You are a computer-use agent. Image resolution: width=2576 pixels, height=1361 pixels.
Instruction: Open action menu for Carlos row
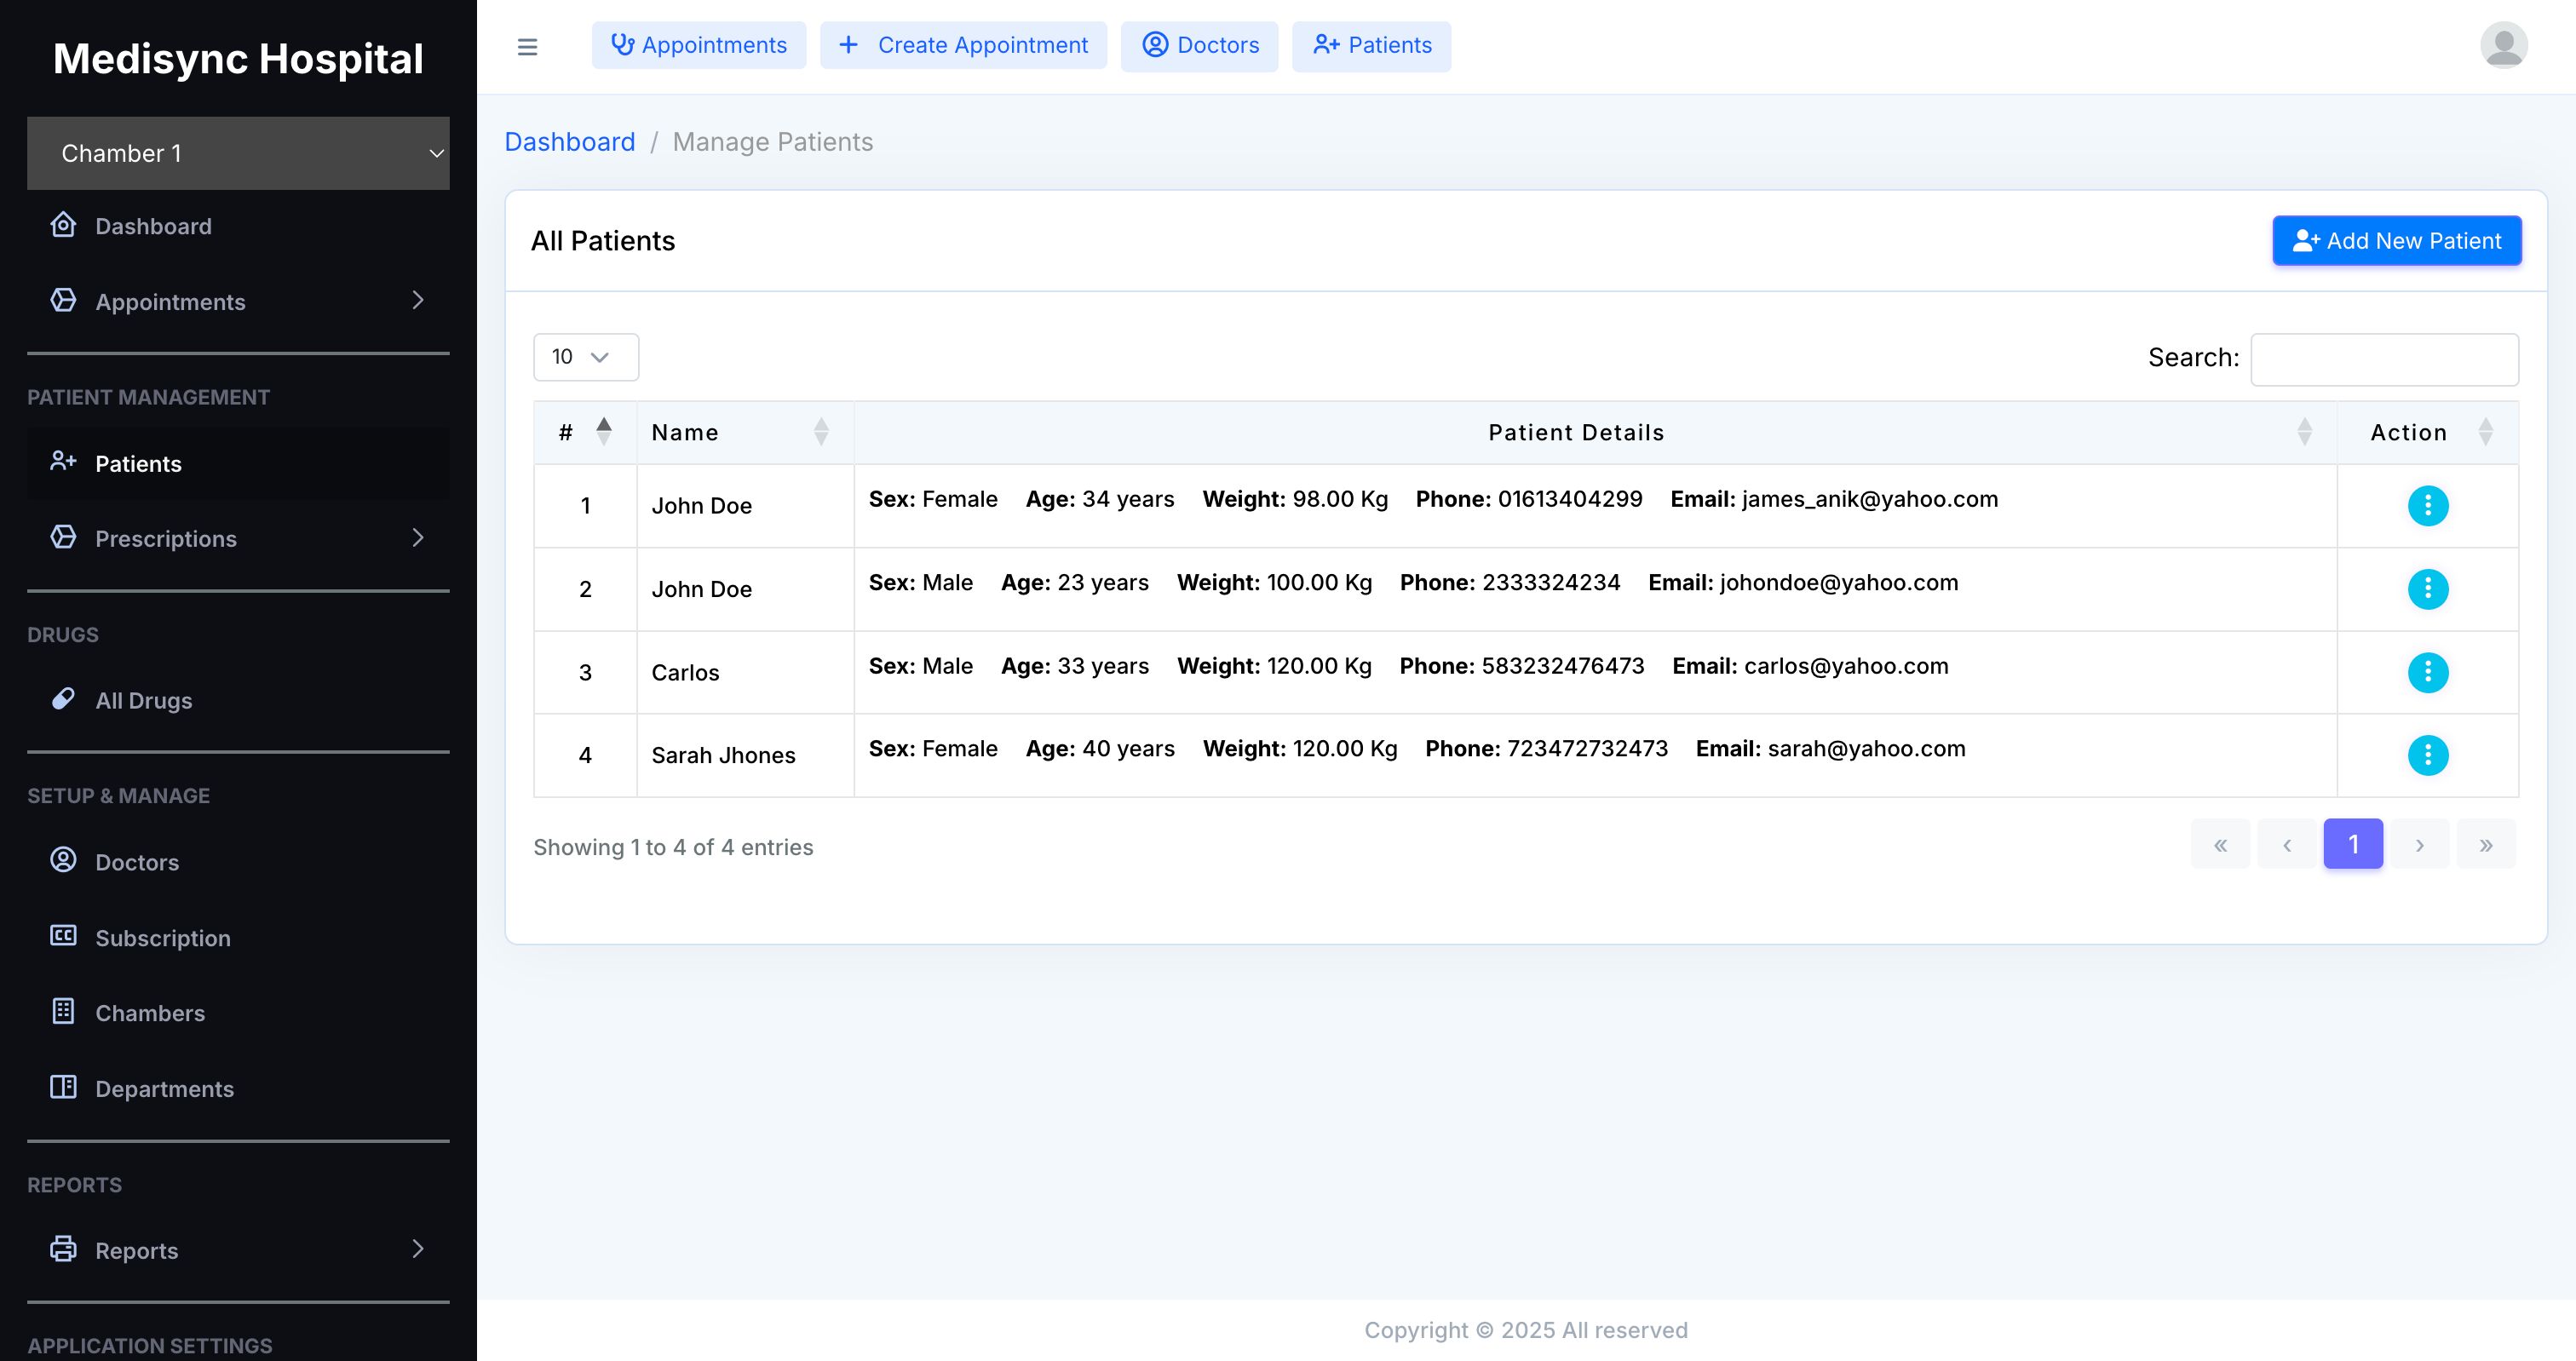[x=2427, y=672]
